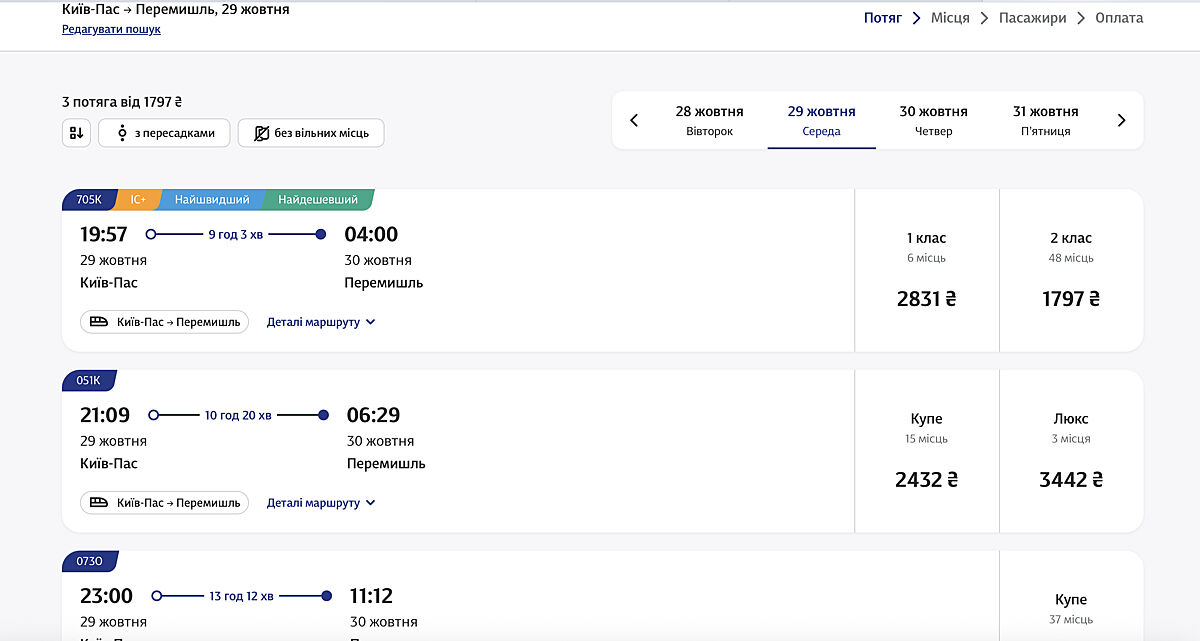The image size is (1200, 641).
Task: Toggle the 'з пересадками' filter
Action: [x=164, y=133]
